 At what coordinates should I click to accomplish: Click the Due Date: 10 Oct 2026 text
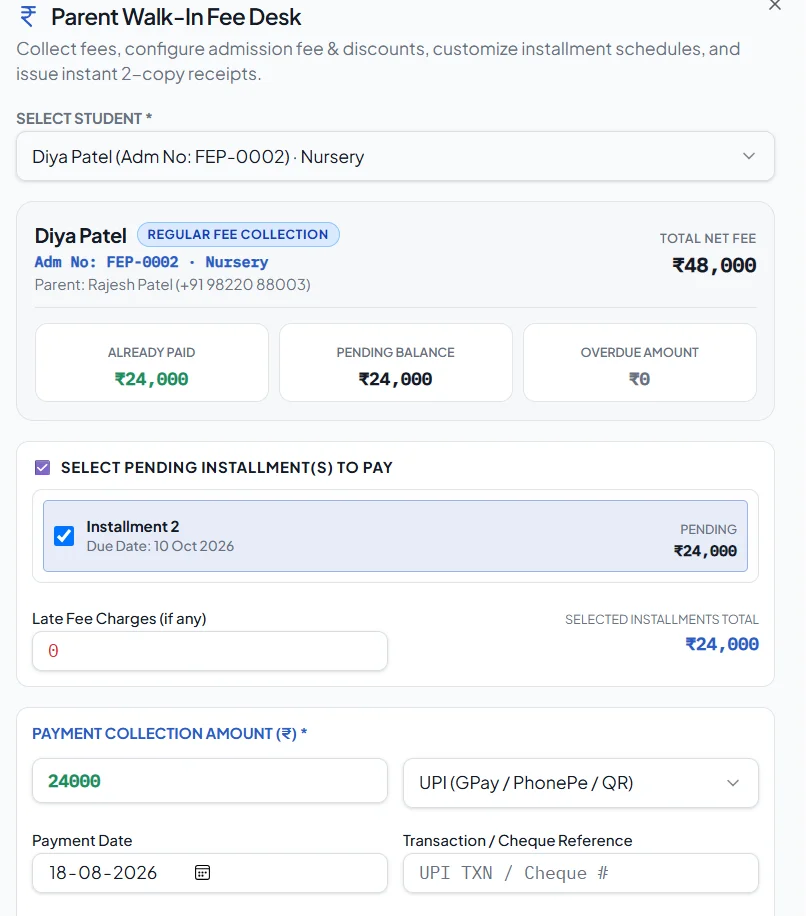160,546
